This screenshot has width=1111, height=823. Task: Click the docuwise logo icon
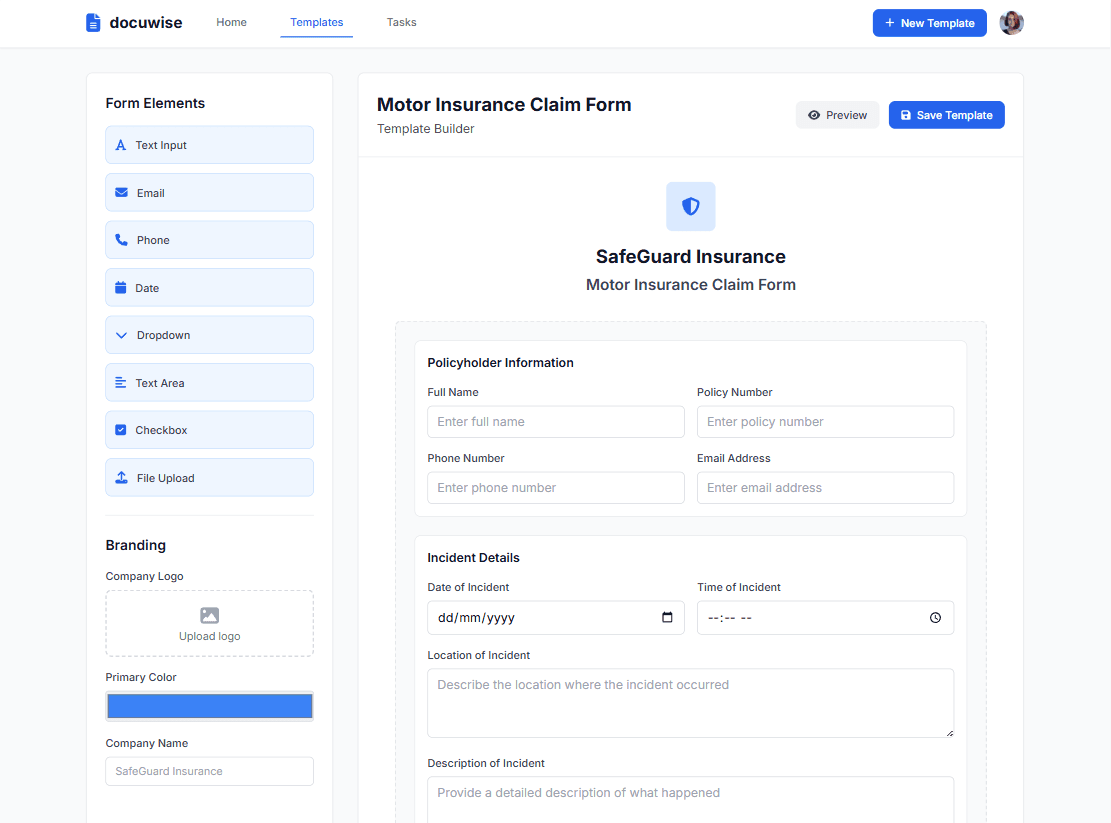(95, 22)
